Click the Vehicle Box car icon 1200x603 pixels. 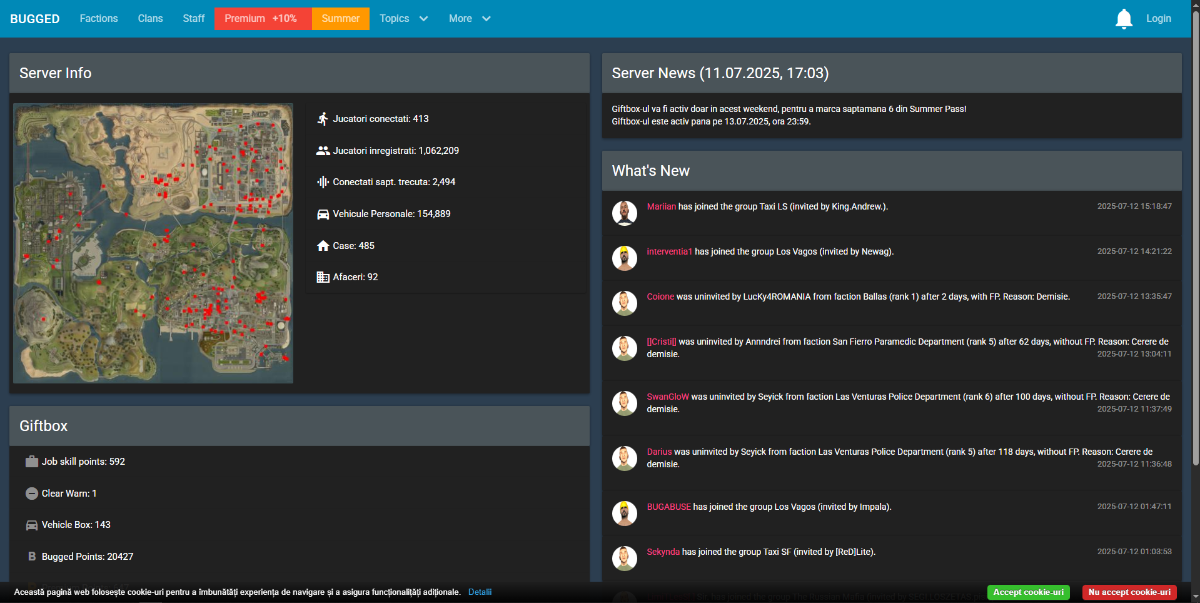pyautogui.click(x=31, y=525)
